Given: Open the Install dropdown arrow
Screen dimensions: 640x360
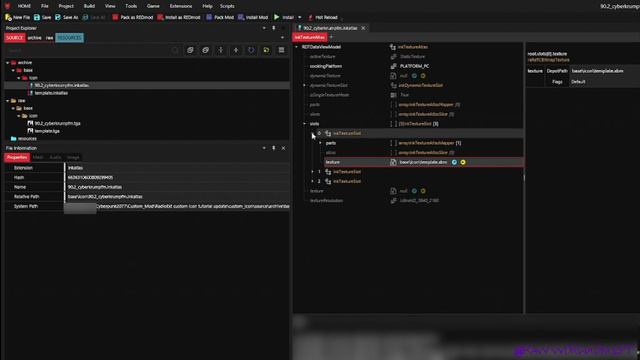Looking at the screenshot, I should click(300, 17).
